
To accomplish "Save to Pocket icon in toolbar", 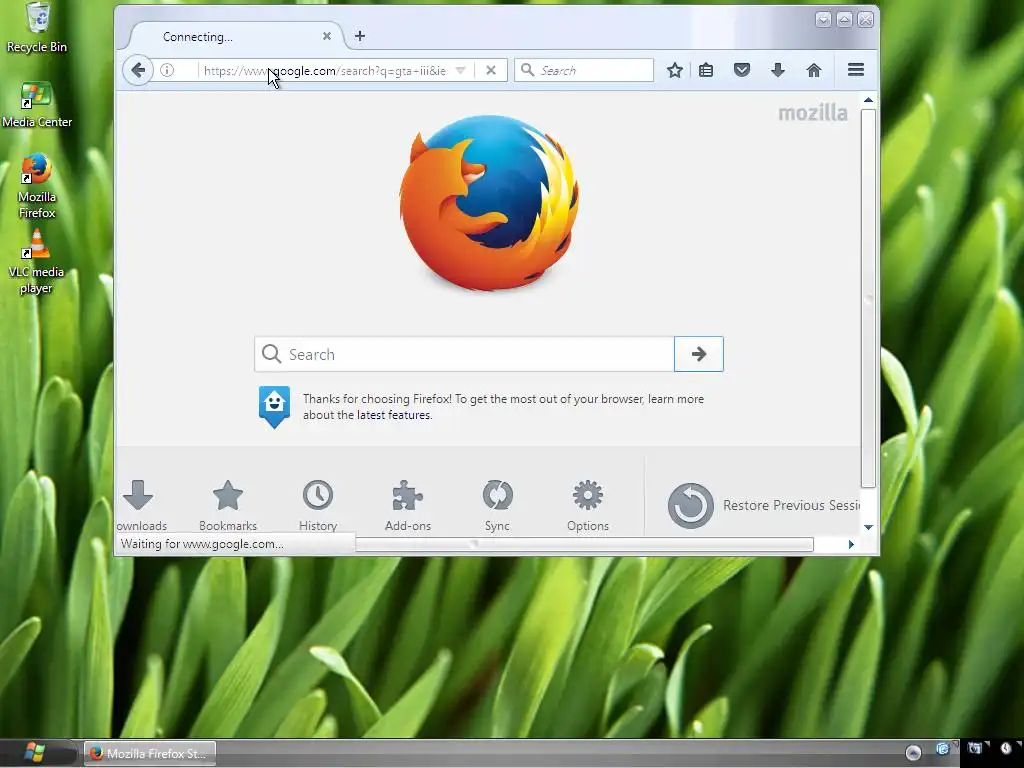I will pyautogui.click(x=742, y=70).
